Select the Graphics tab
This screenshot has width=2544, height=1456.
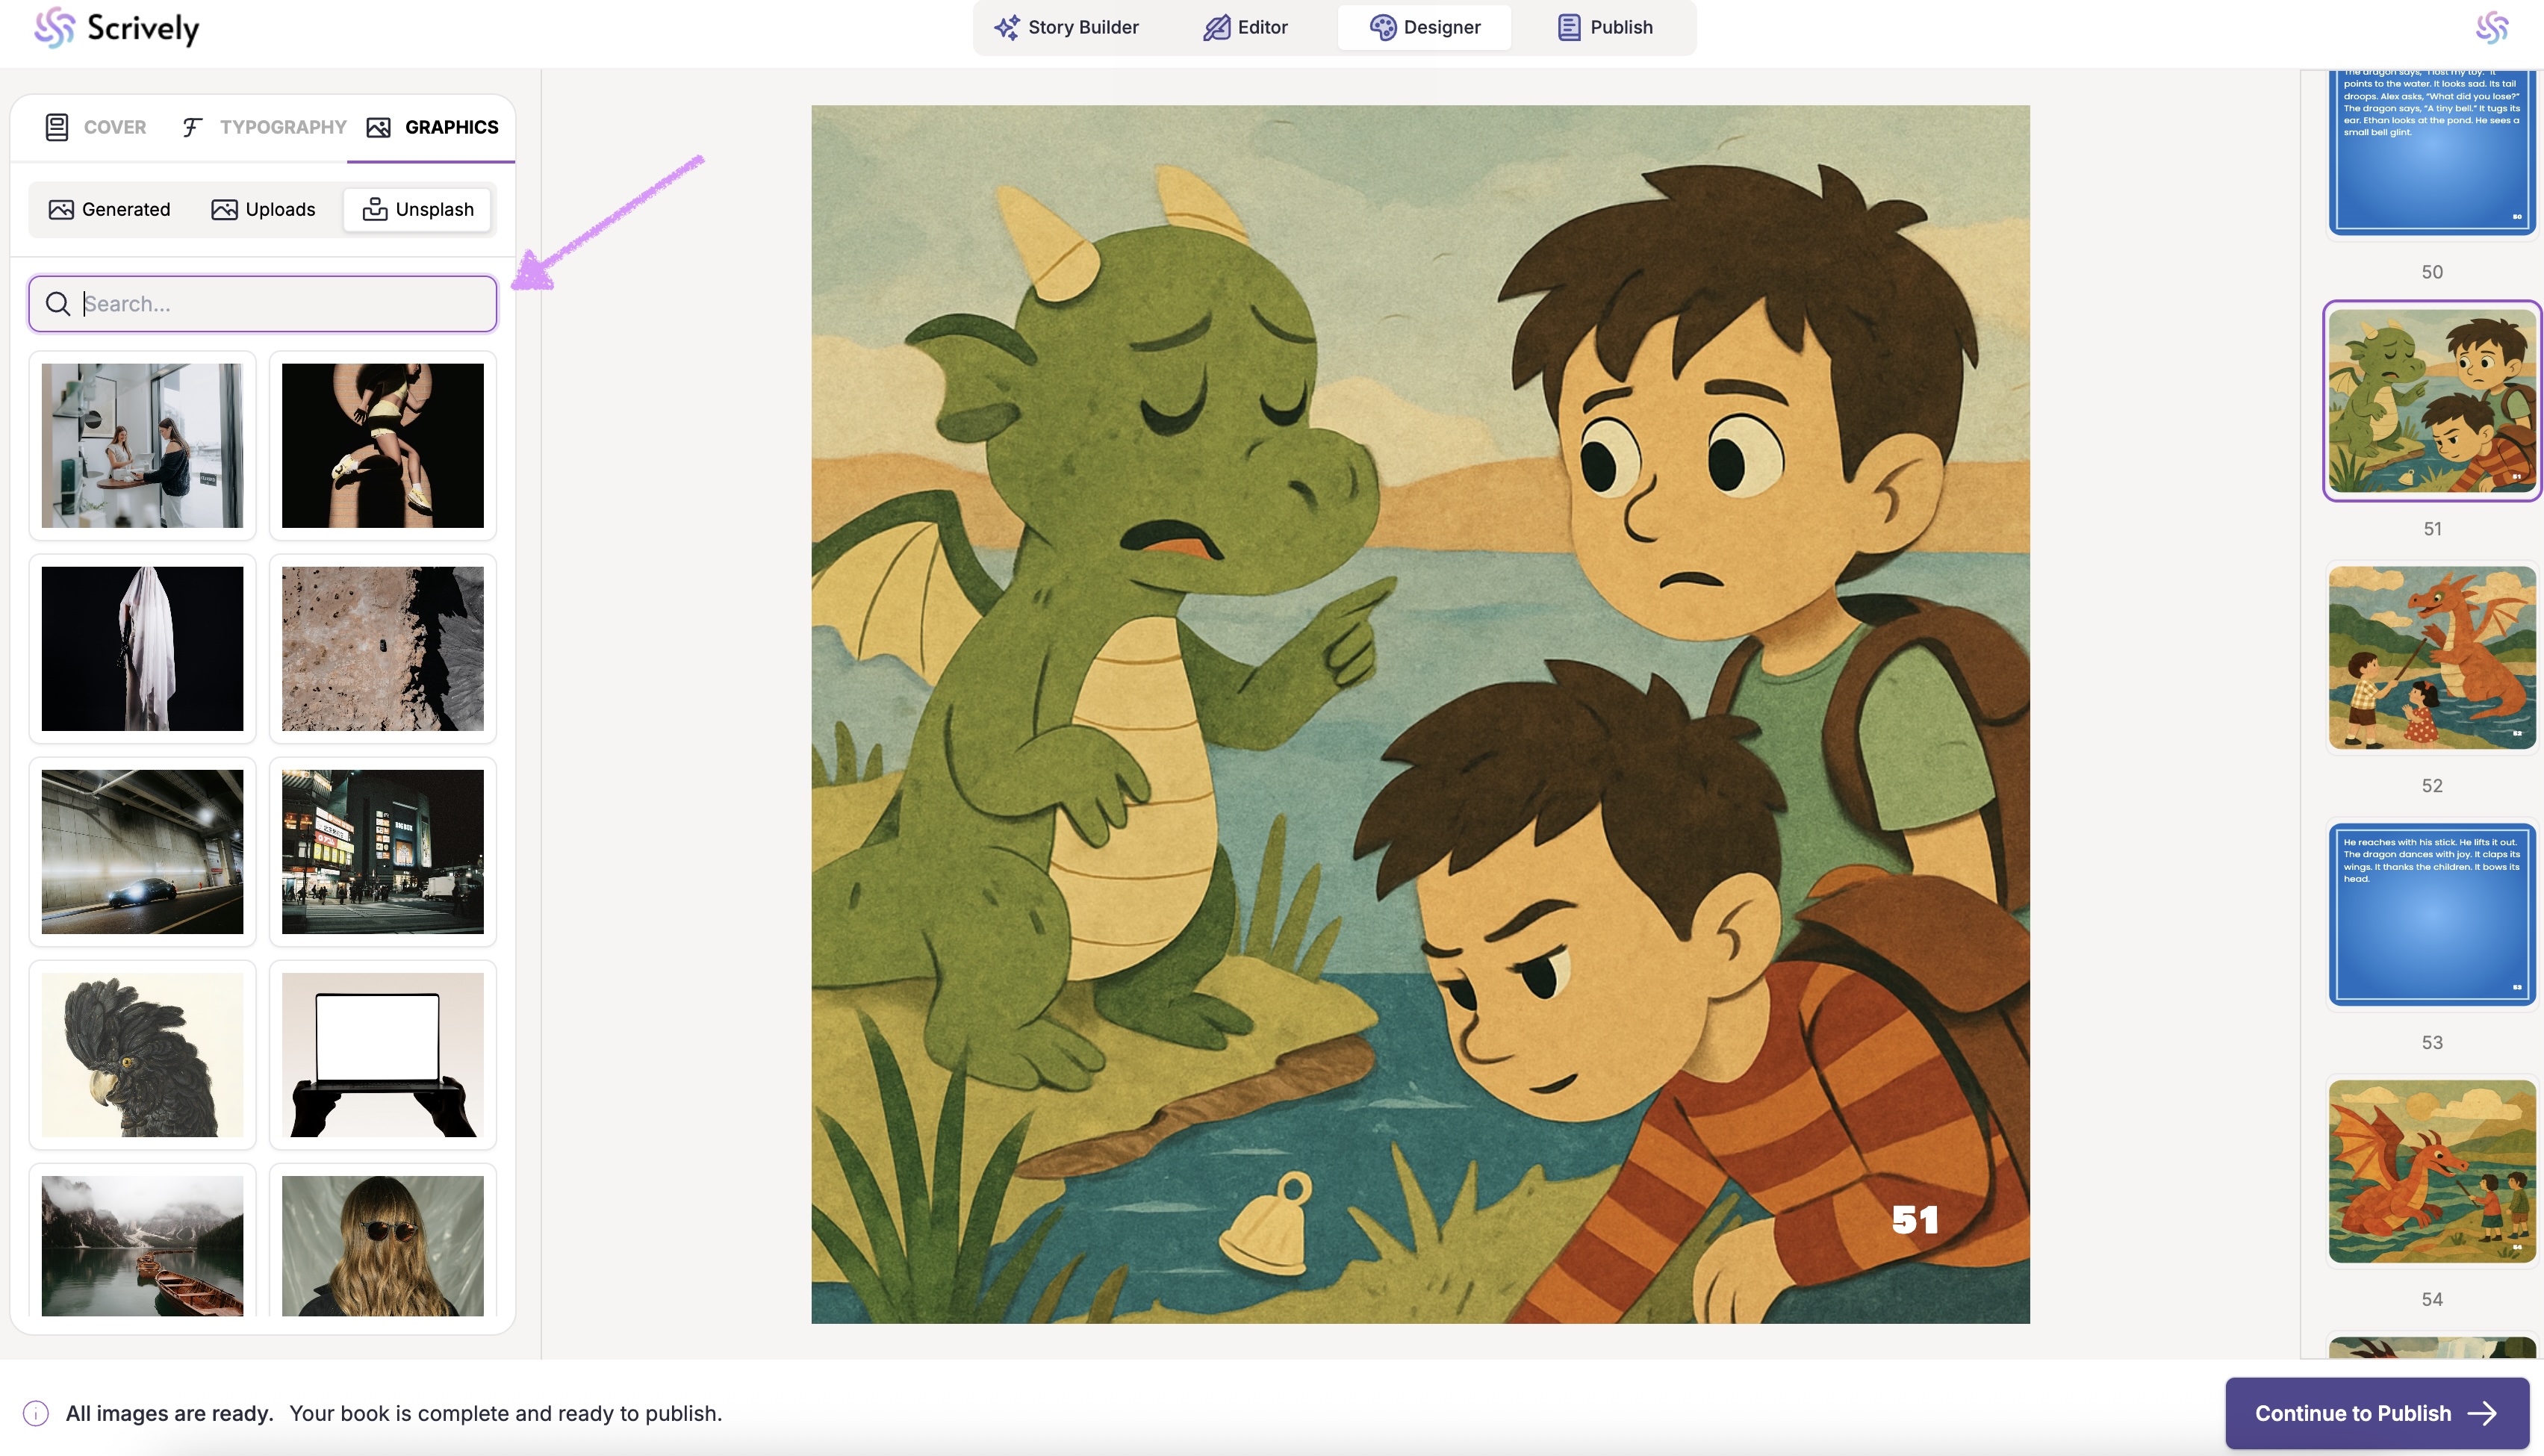click(432, 127)
